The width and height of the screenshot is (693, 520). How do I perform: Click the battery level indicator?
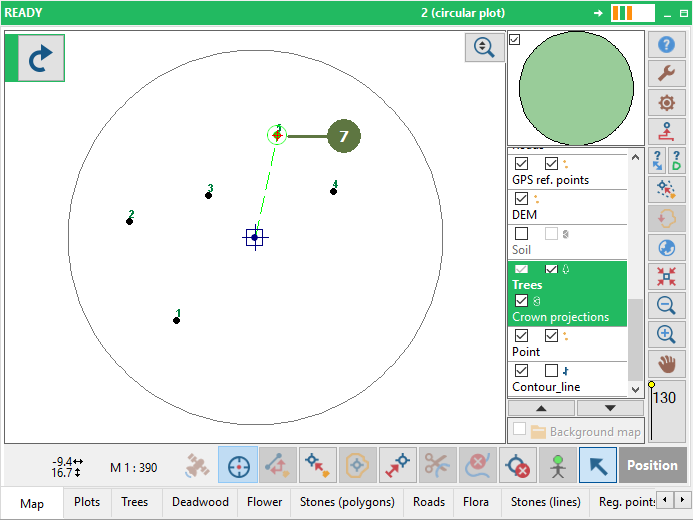tap(632, 13)
